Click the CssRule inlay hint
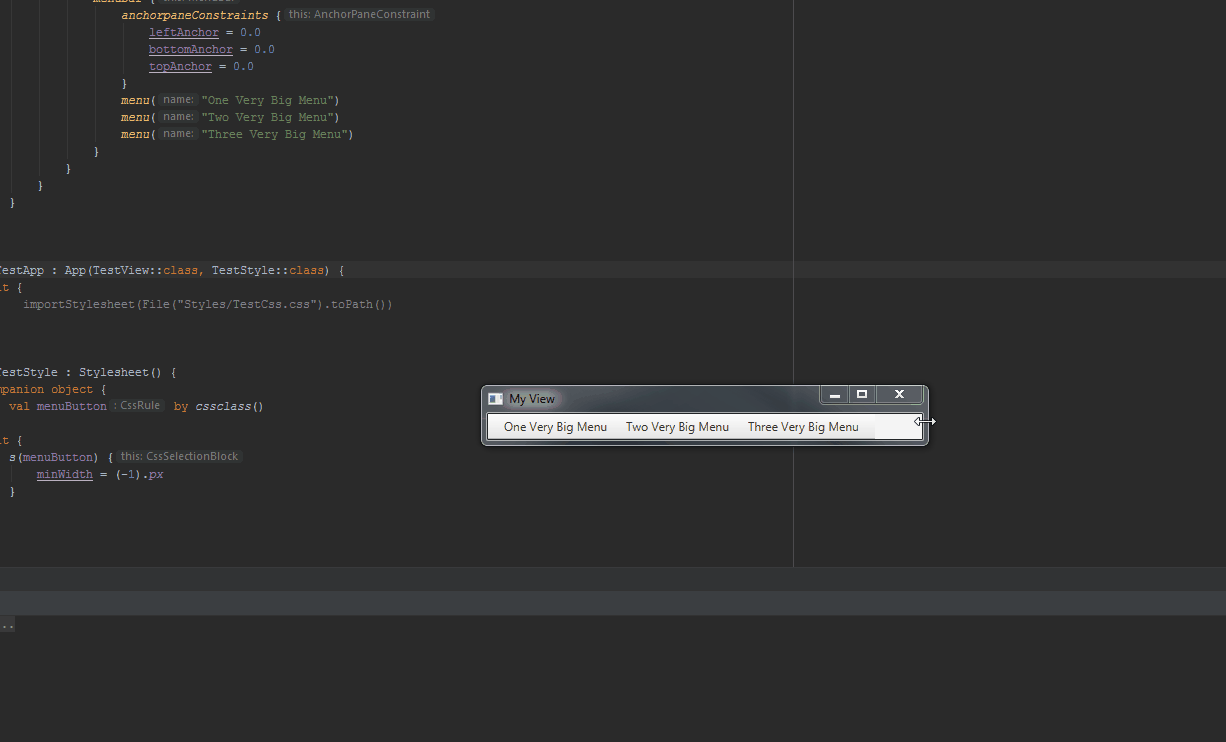The width and height of the screenshot is (1226, 742). pyautogui.click(x=137, y=406)
